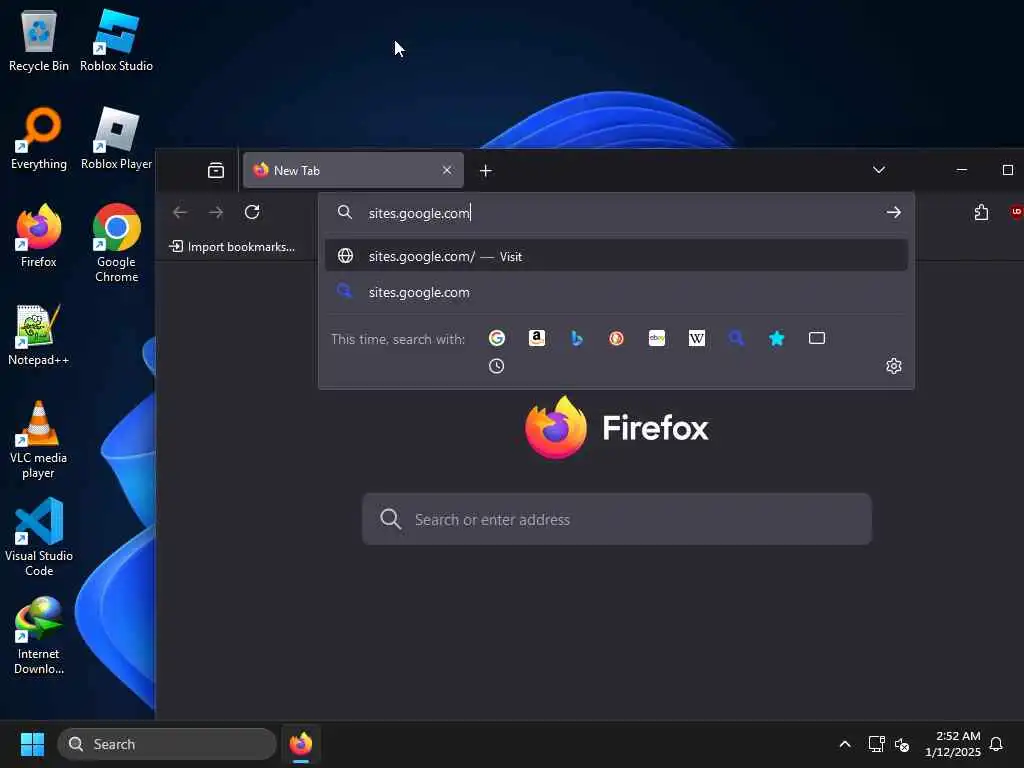
Task: Click Go arrow in address bar
Action: [x=894, y=212]
